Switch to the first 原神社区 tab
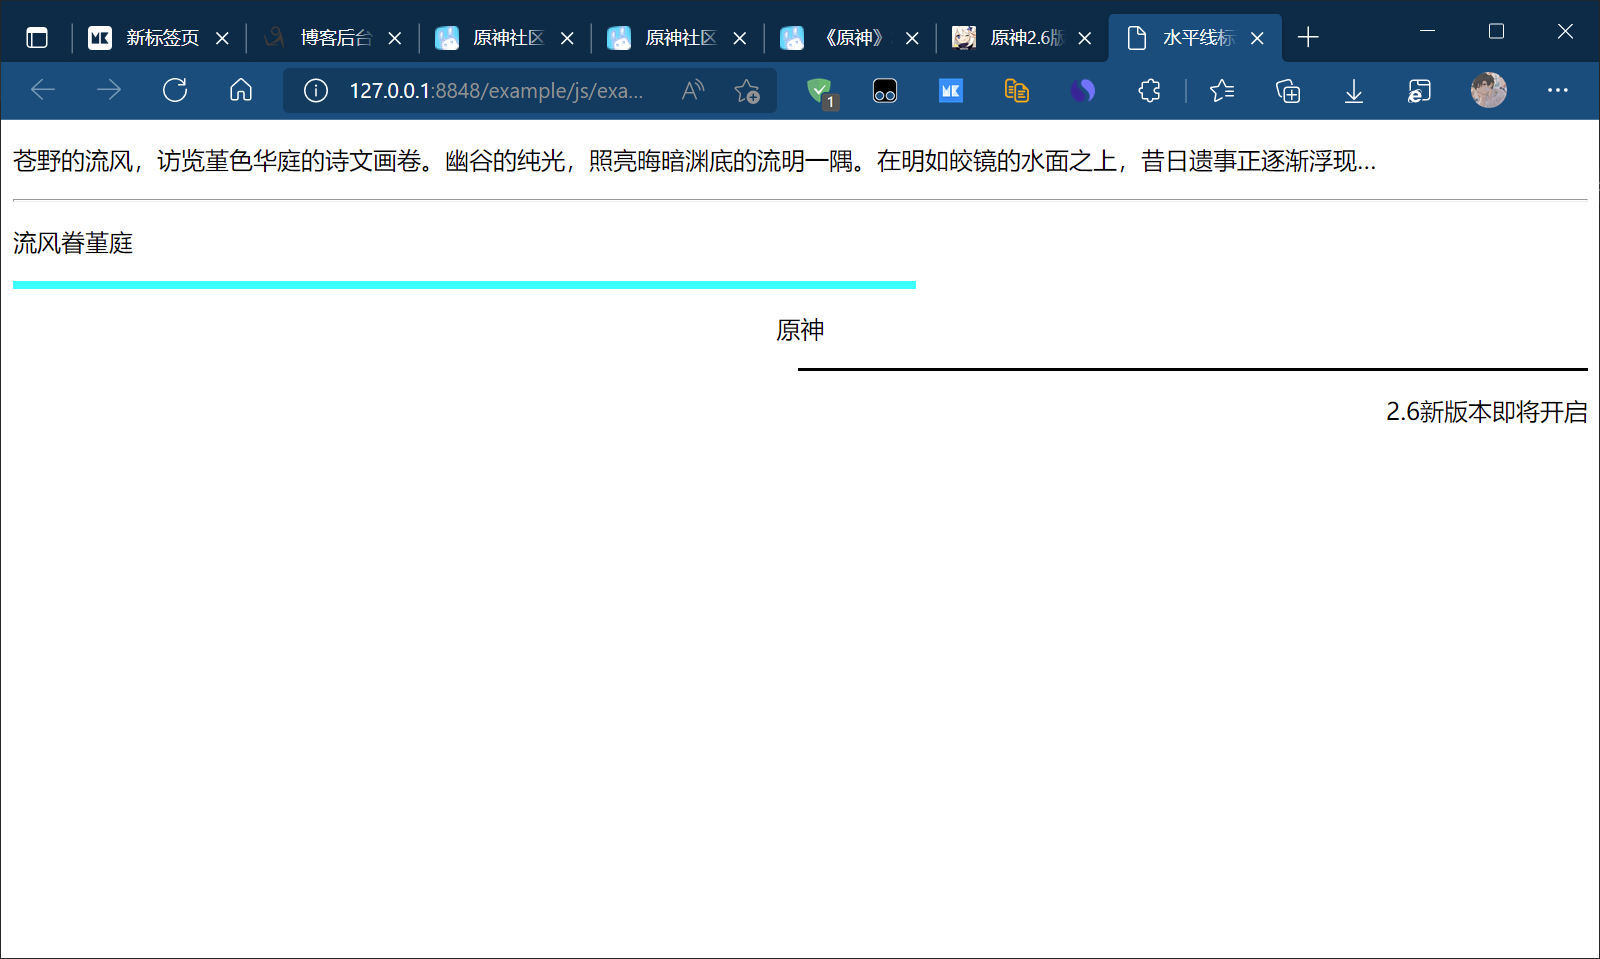Viewport: 1600px width, 959px height. coord(505,38)
